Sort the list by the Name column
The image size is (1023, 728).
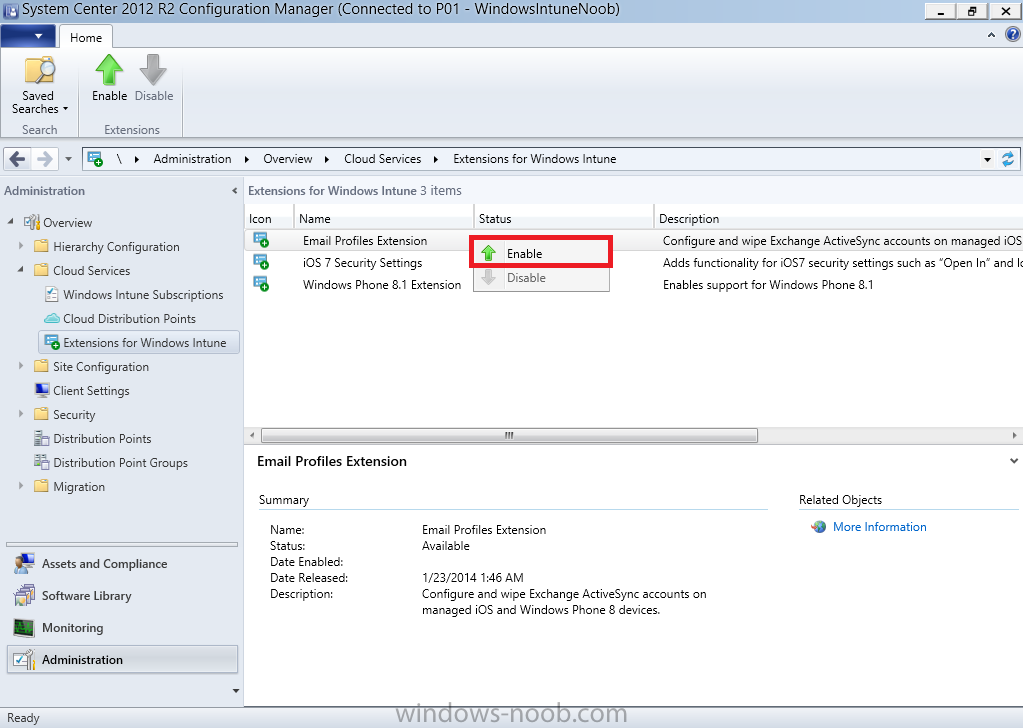coord(384,219)
